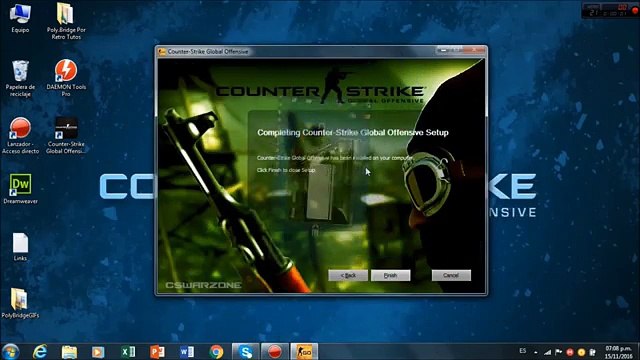Viewport: 640px width, 360px height.
Task: Select the CS:GO installer taskbar button
Action: 304,351
